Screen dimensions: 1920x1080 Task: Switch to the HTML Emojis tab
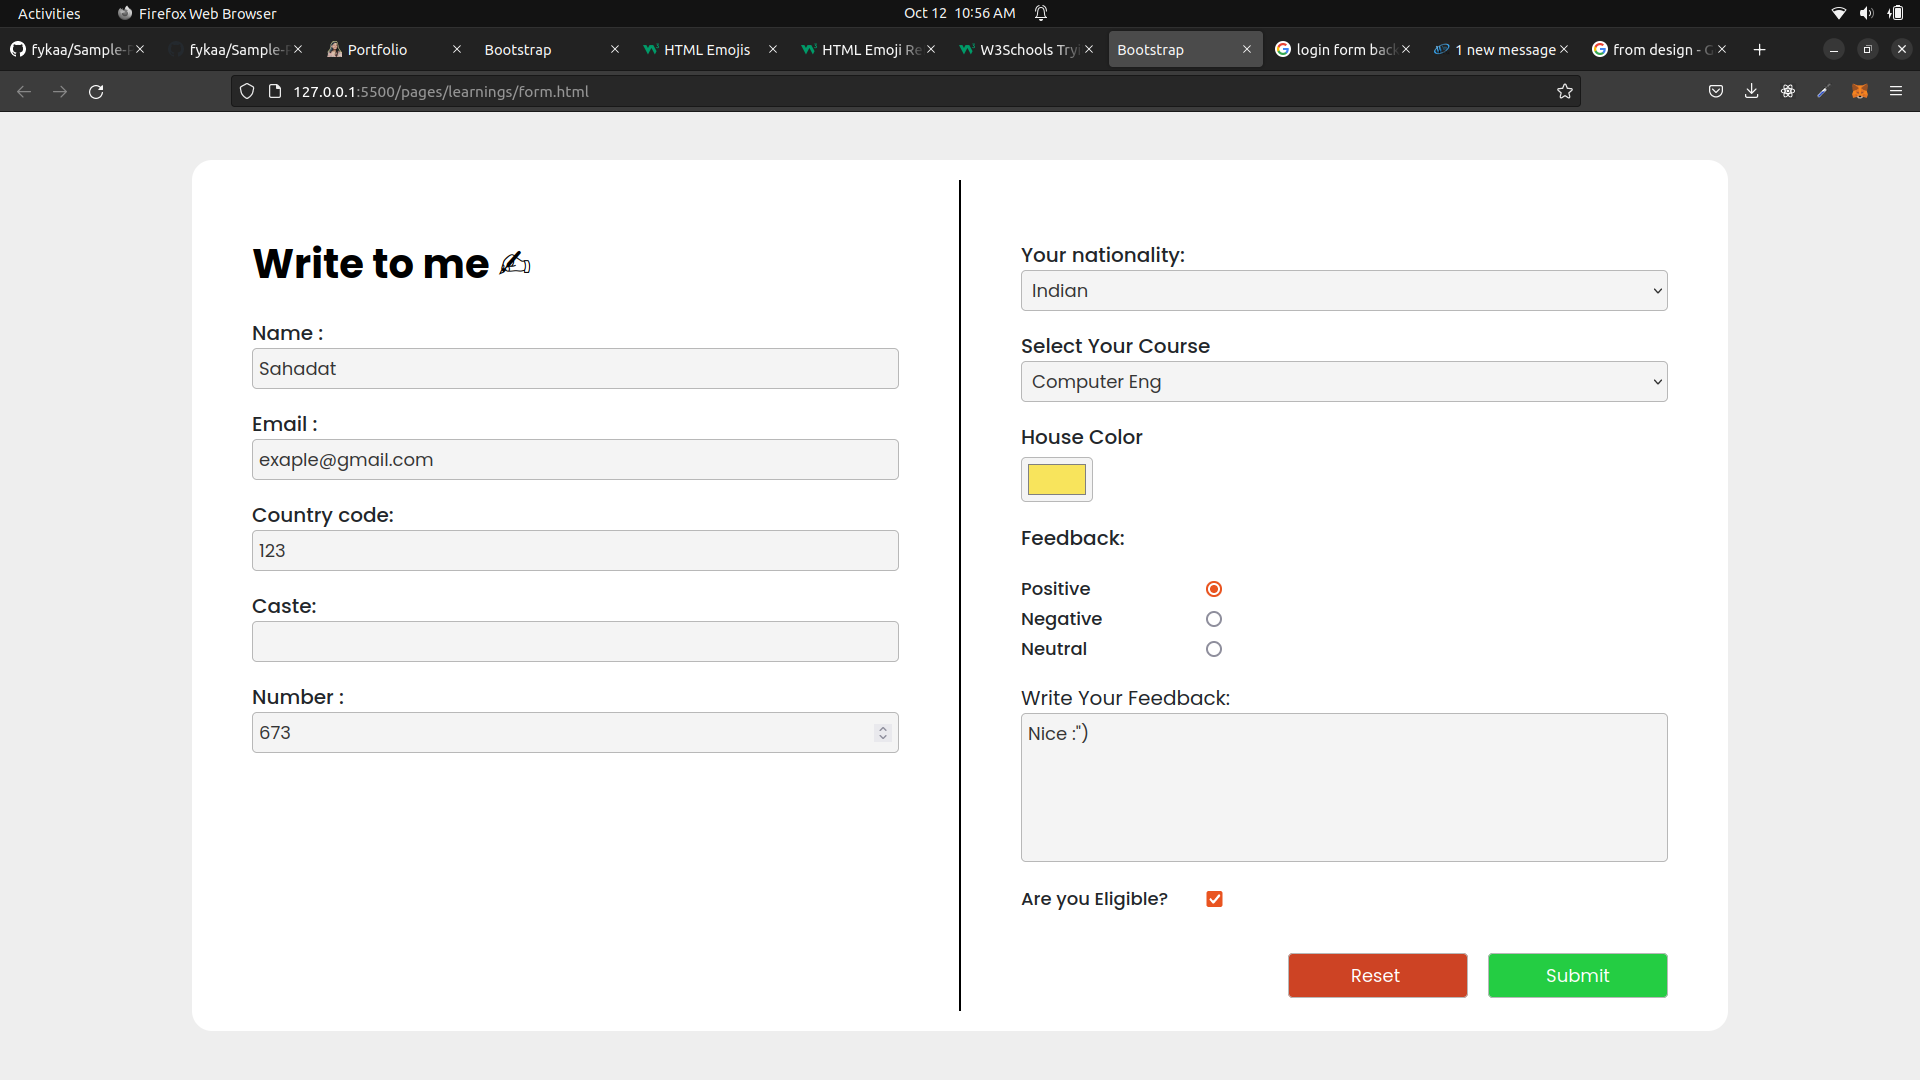pos(707,49)
